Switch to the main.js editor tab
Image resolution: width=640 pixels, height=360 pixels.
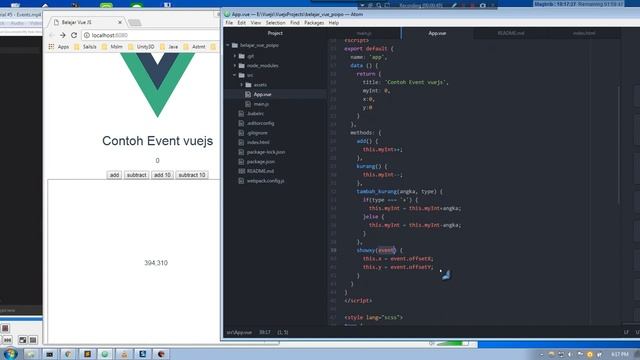pyautogui.click(x=364, y=33)
